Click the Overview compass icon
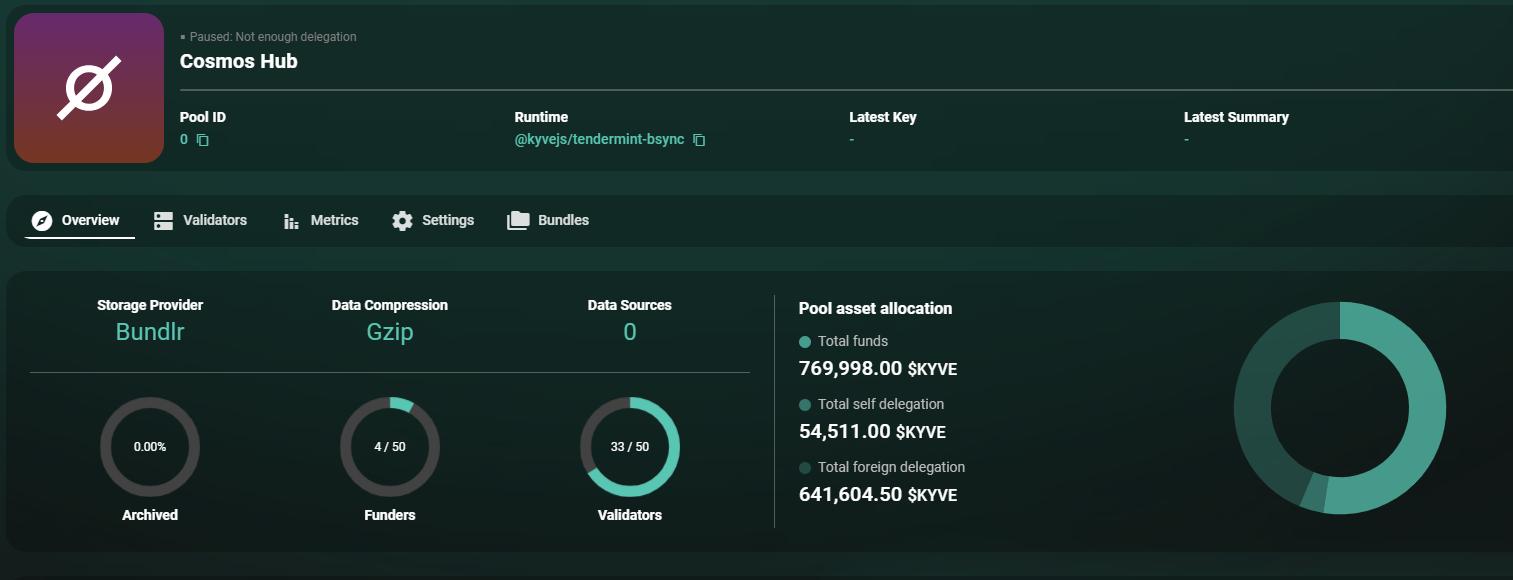This screenshot has height=580, width=1513. coord(41,221)
